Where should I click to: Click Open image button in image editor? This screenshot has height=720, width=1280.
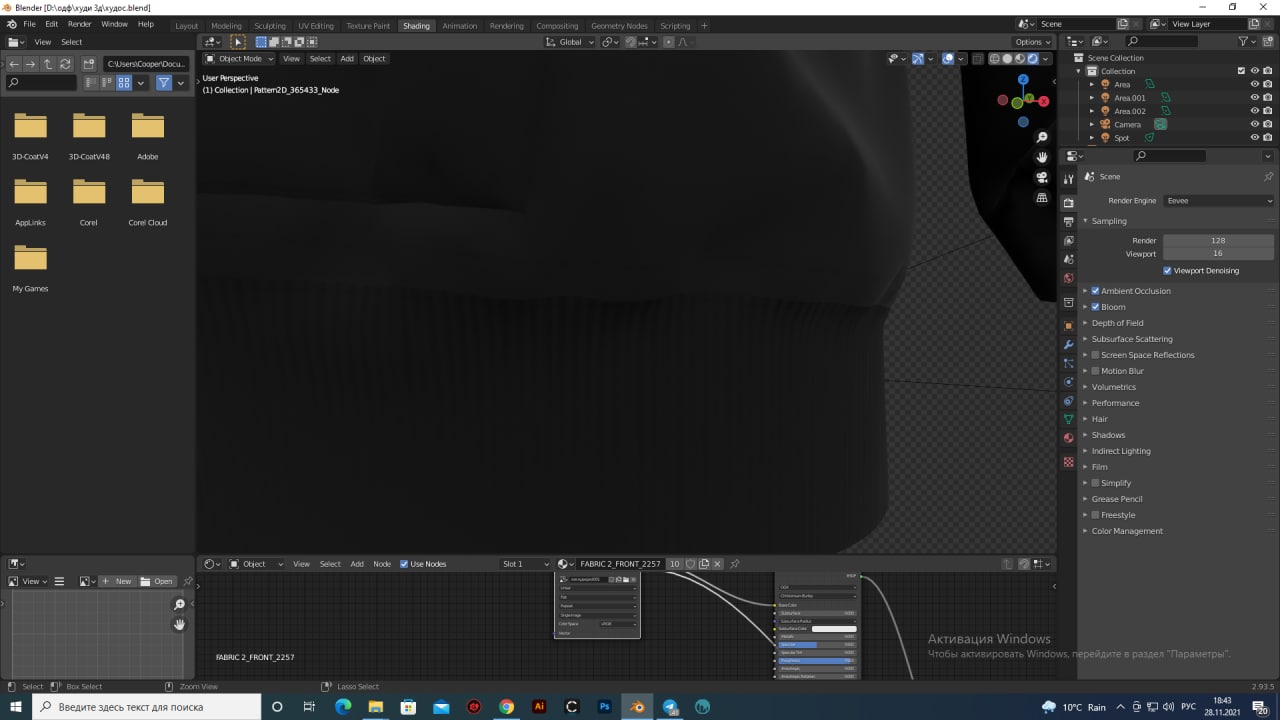pyautogui.click(x=157, y=581)
